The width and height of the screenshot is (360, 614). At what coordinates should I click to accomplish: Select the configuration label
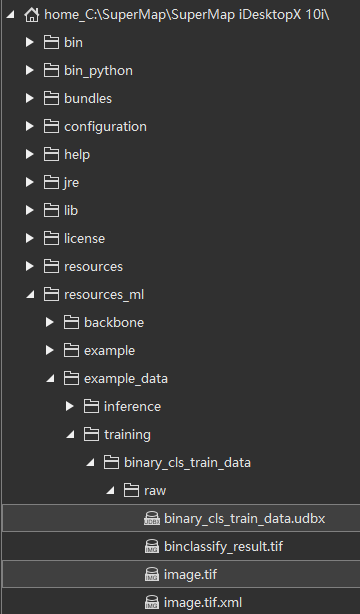tap(105, 127)
